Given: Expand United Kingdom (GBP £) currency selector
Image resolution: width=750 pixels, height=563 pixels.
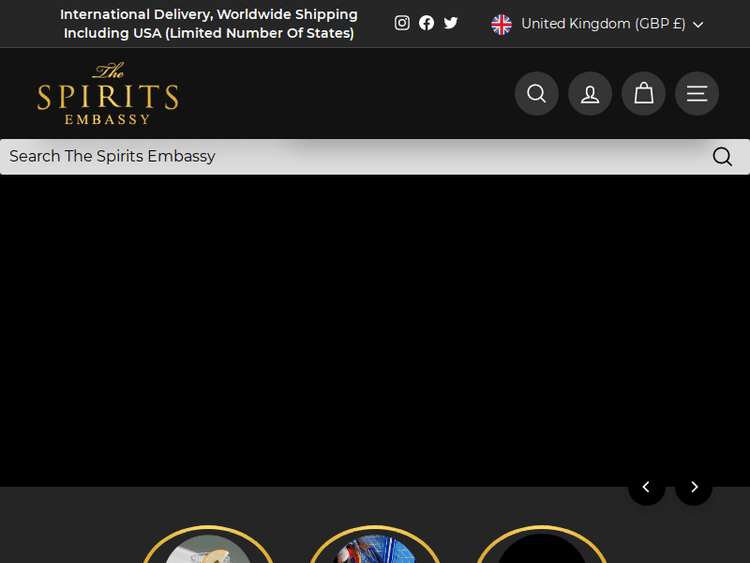Looking at the screenshot, I should (x=603, y=24).
